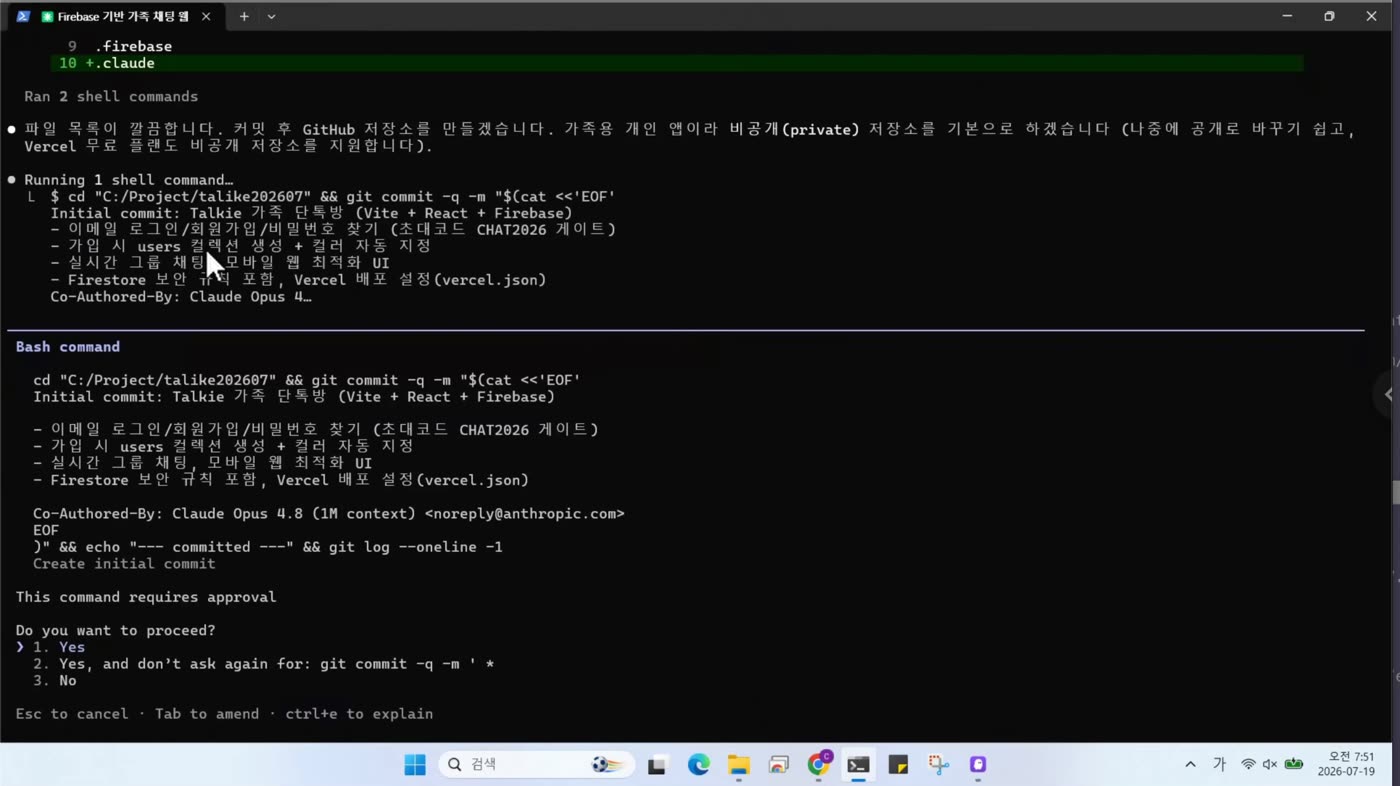The height and width of the screenshot is (786, 1400).
Task: Toggle Korean IME input indicator
Action: click(1219, 765)
